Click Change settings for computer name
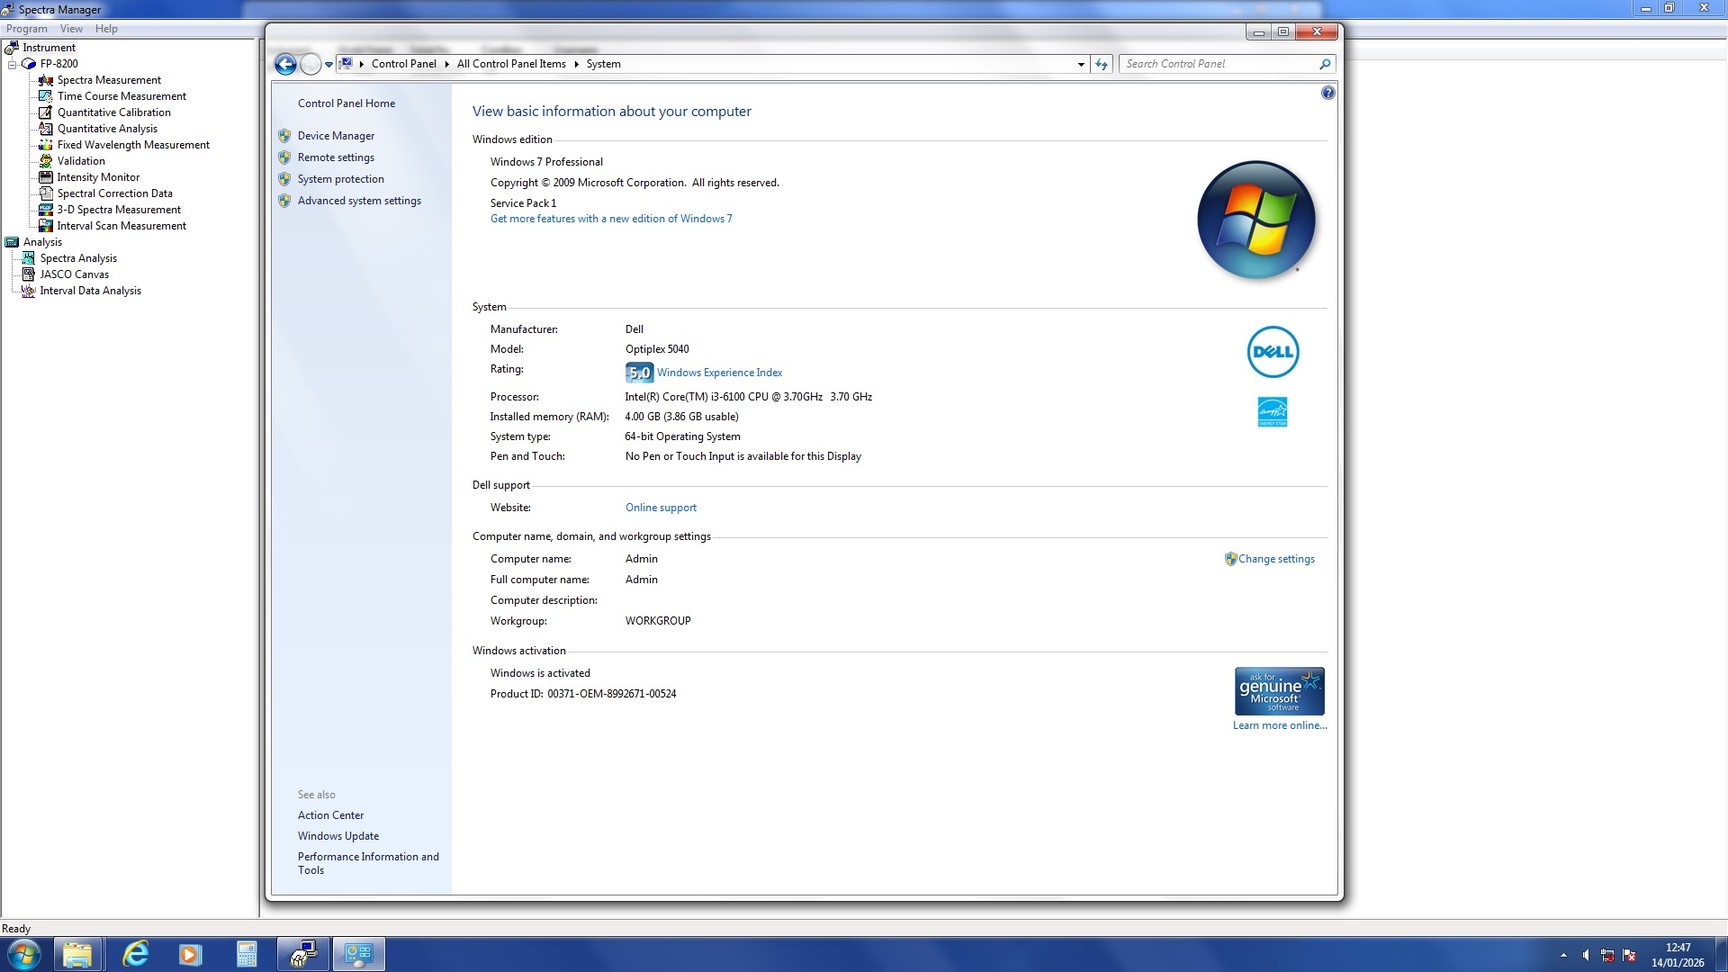 point(1276,559)
